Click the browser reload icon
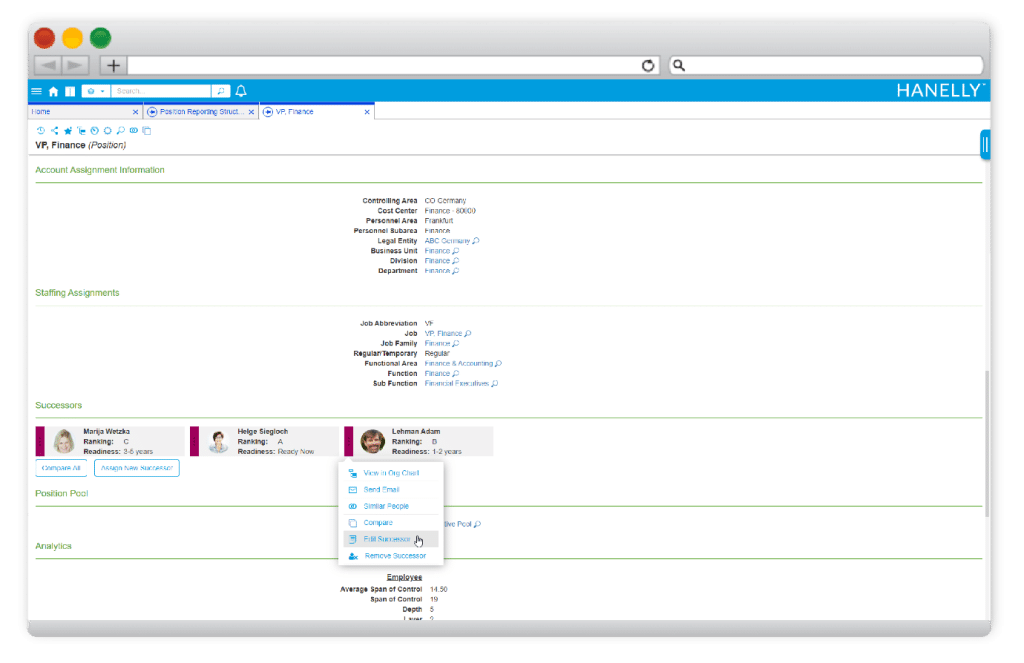 (648, 65)
